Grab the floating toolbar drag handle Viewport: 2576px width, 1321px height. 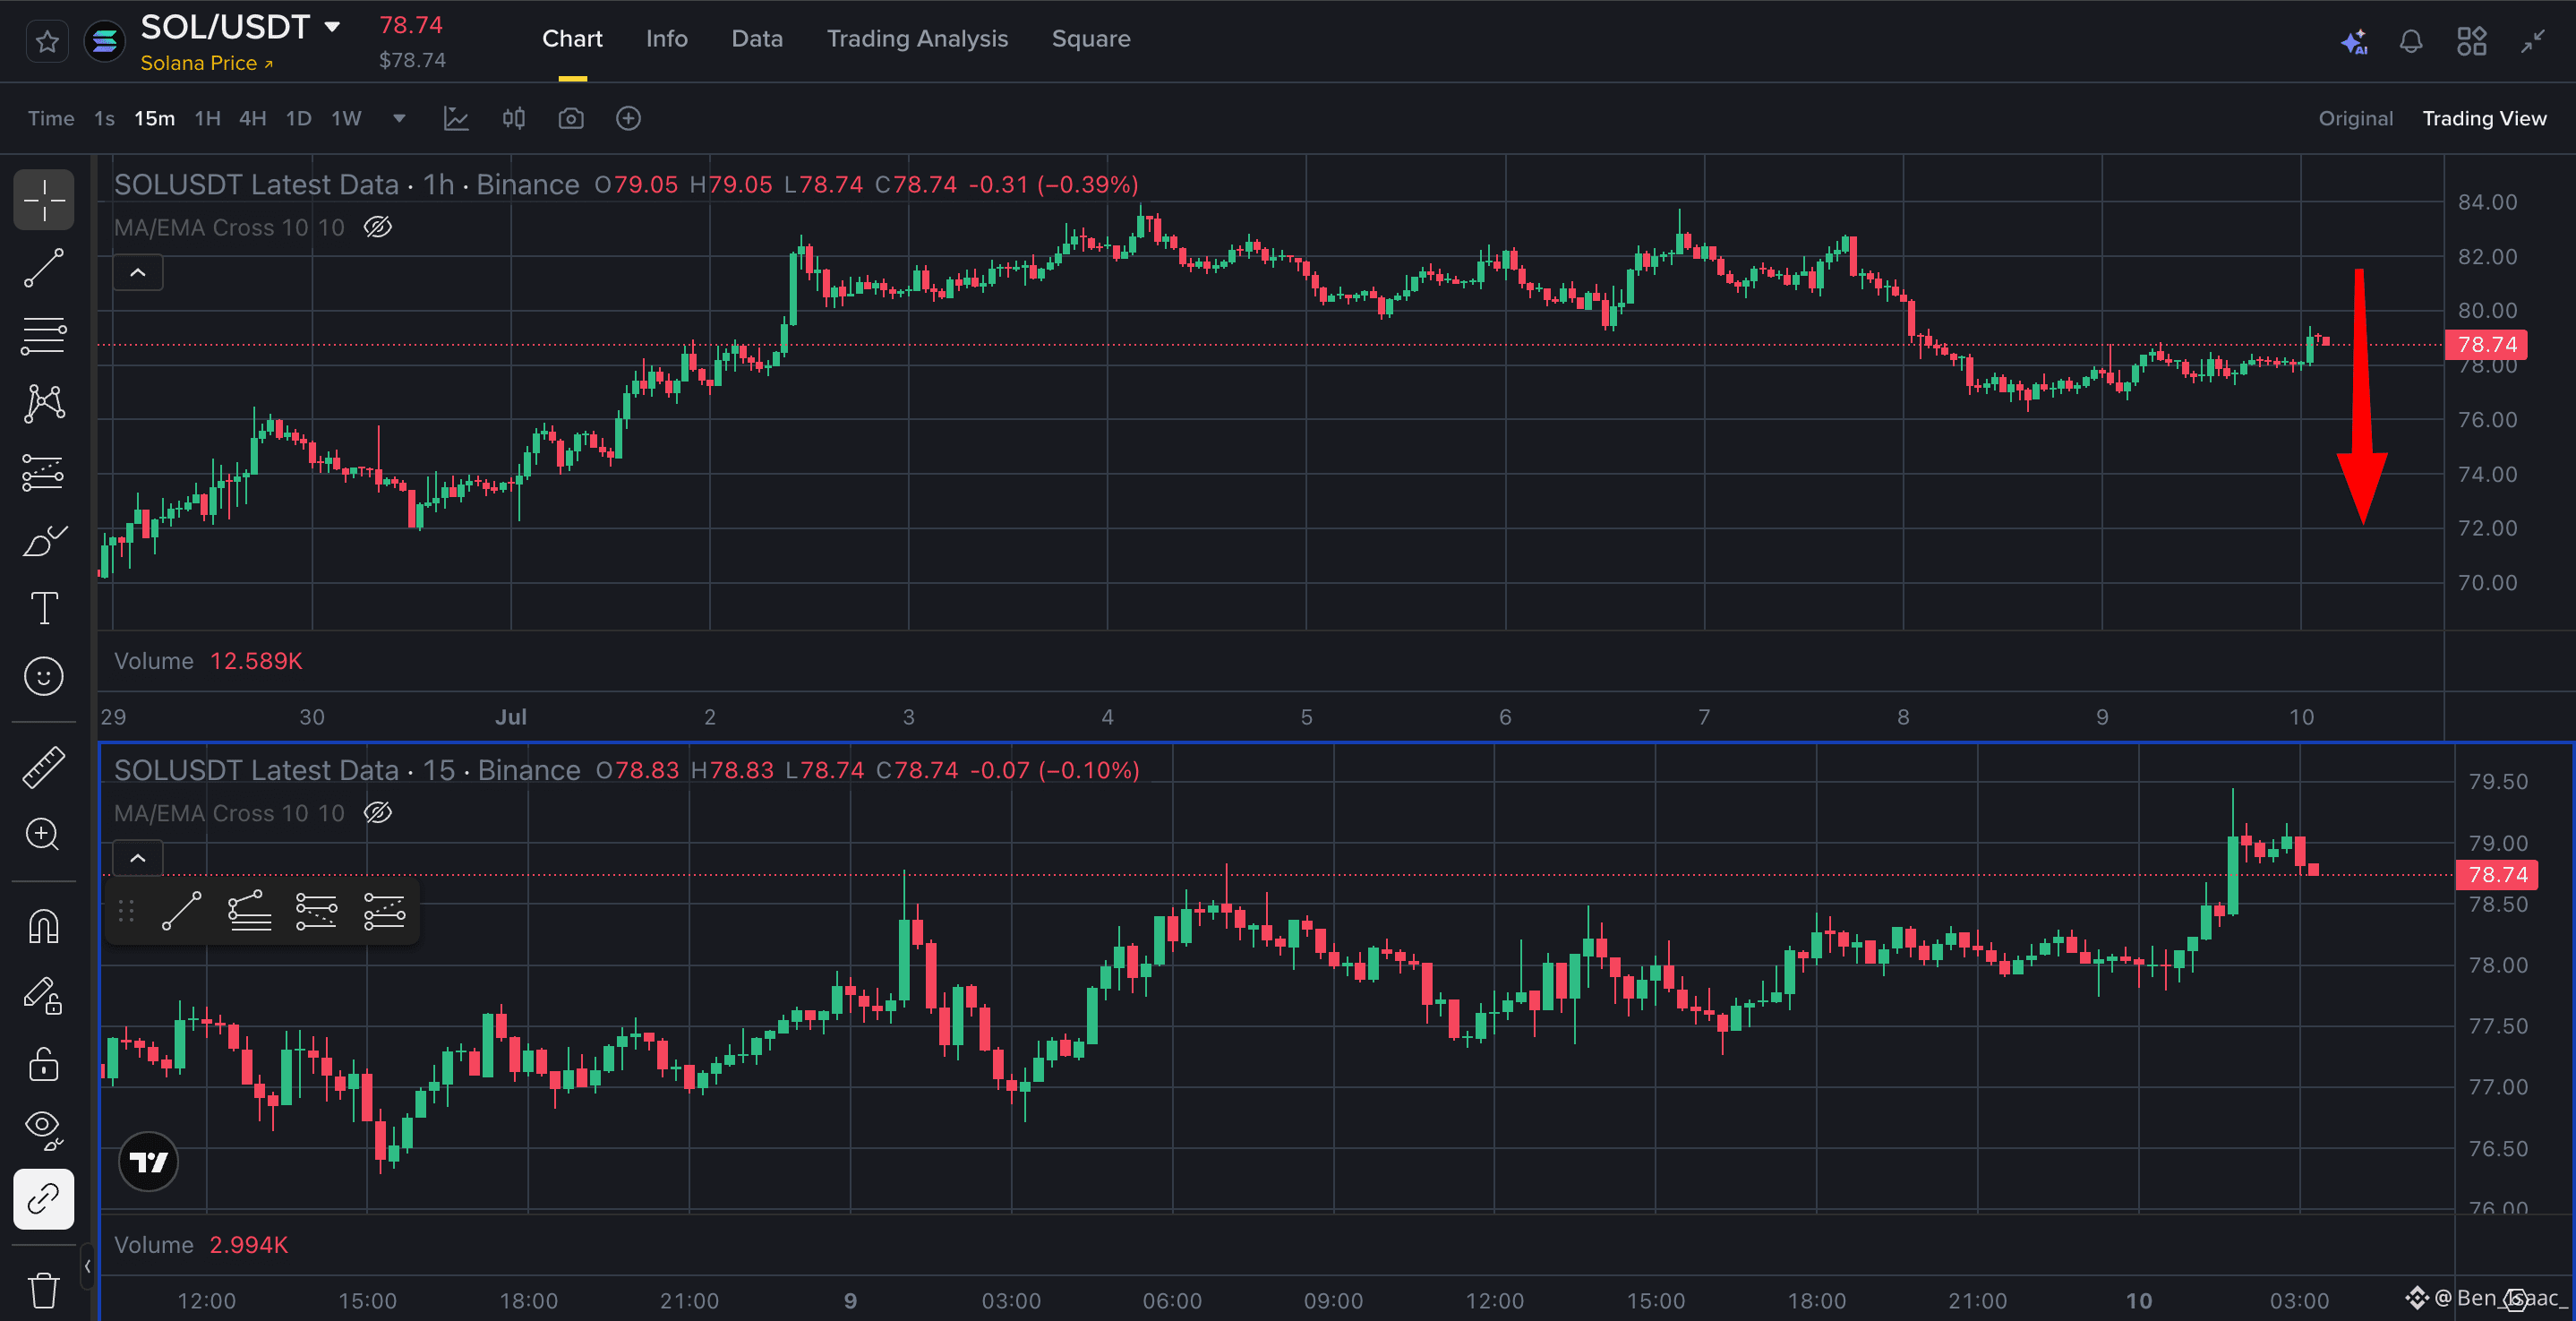click(126, 911)
